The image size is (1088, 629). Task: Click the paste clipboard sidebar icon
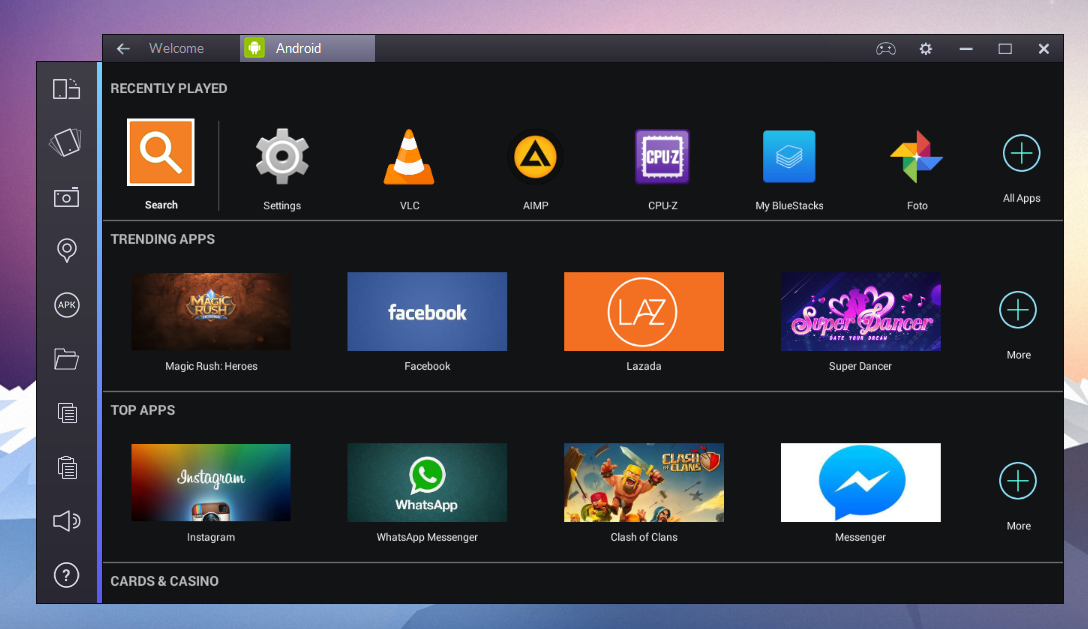coord(67,467)
